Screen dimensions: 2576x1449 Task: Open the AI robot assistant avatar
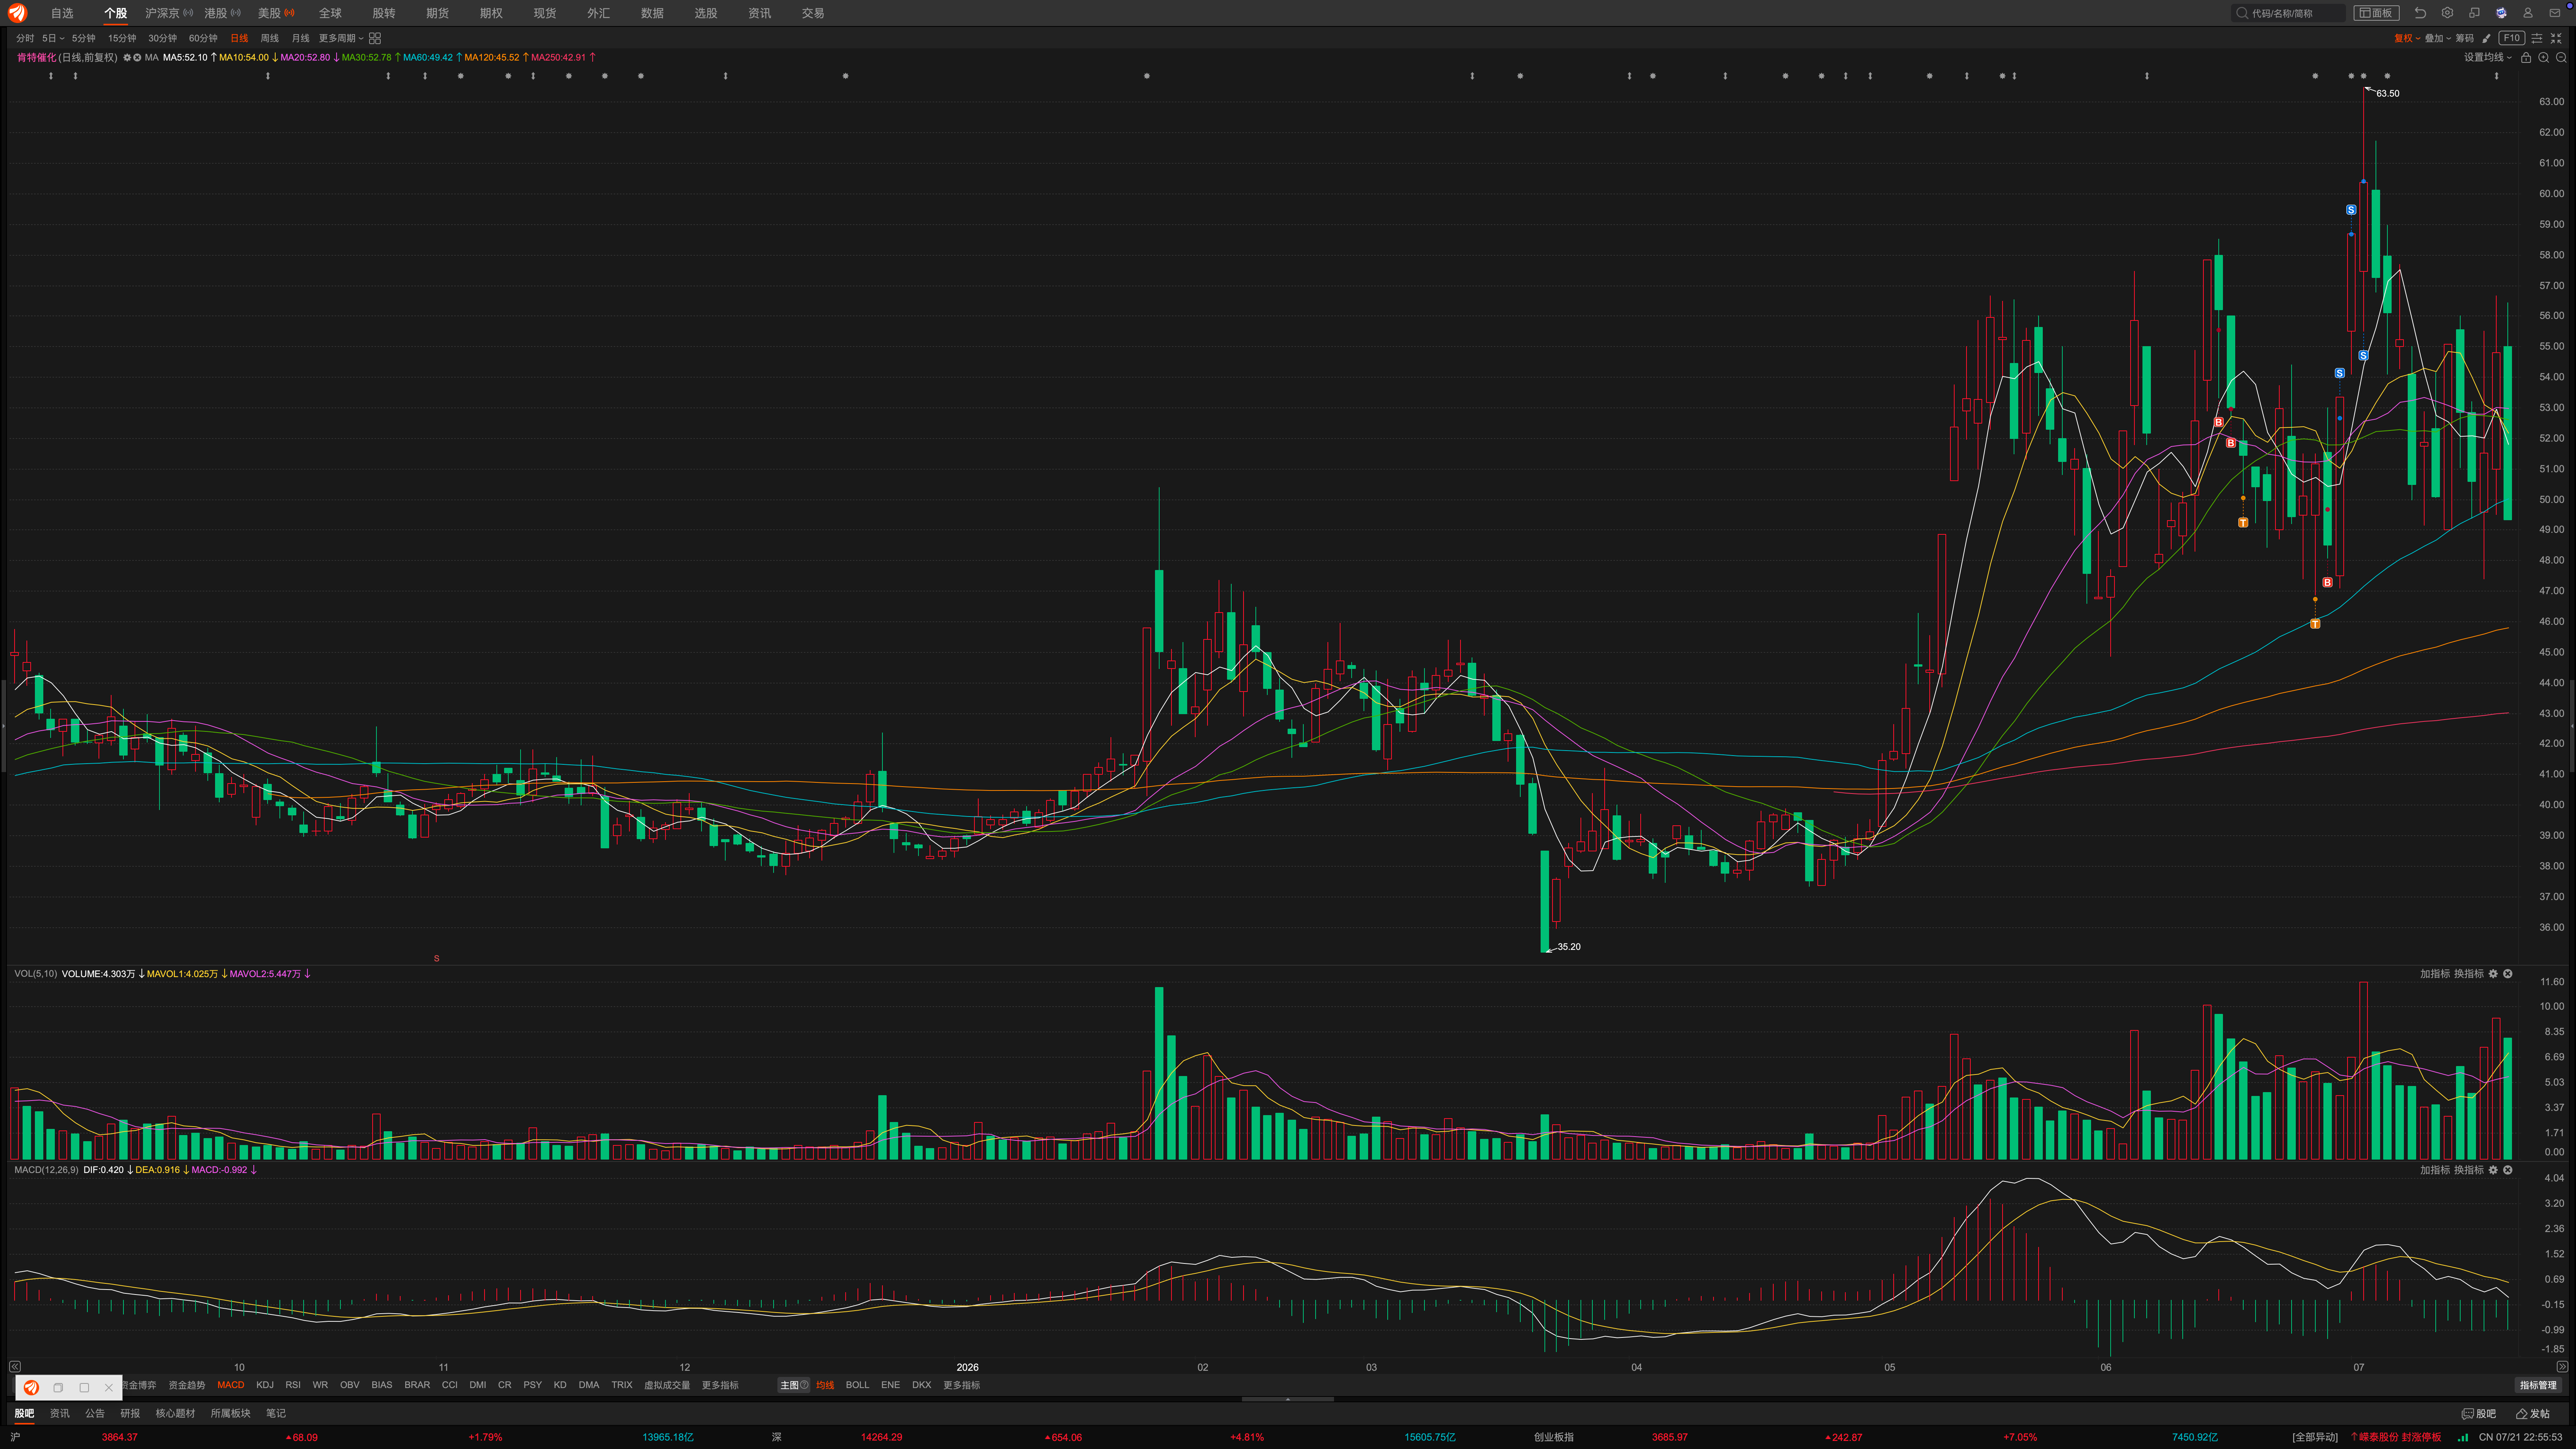click(x=2501, y=13)
